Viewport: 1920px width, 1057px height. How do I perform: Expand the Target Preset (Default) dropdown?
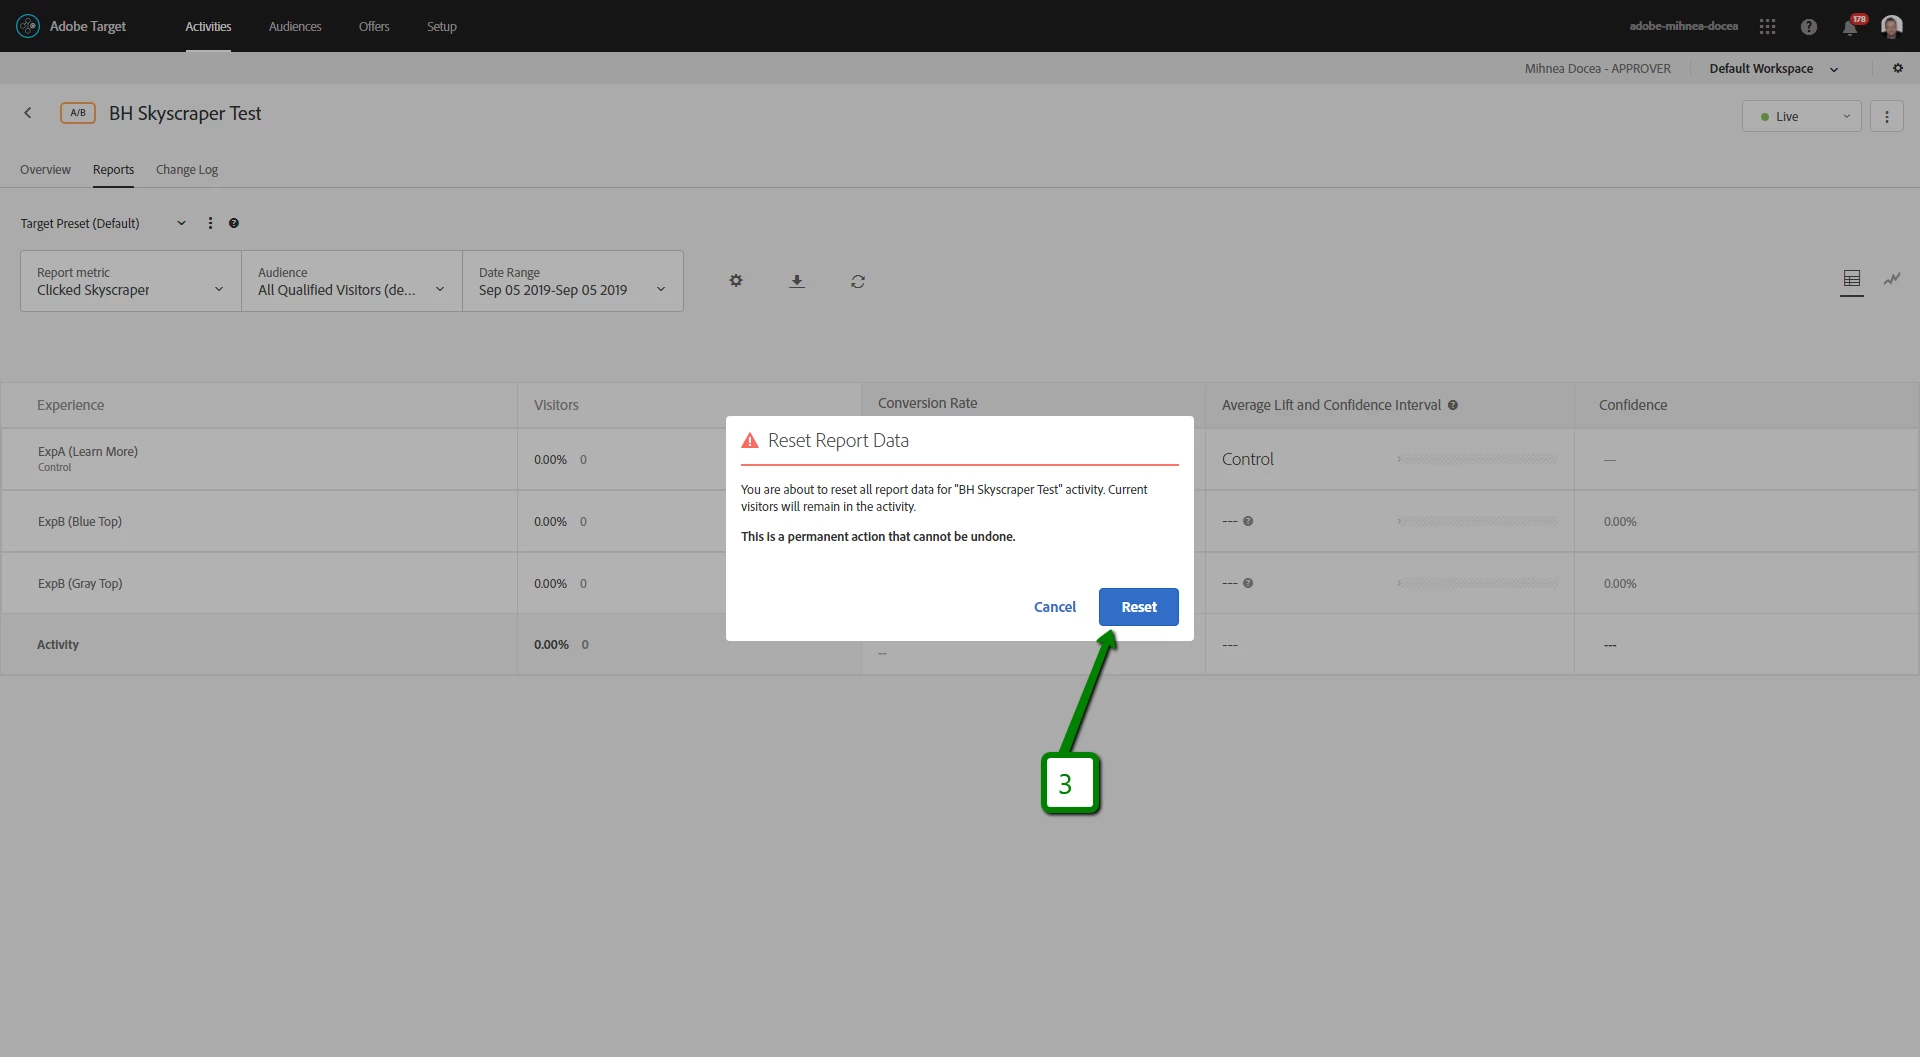tap(104, 223)
